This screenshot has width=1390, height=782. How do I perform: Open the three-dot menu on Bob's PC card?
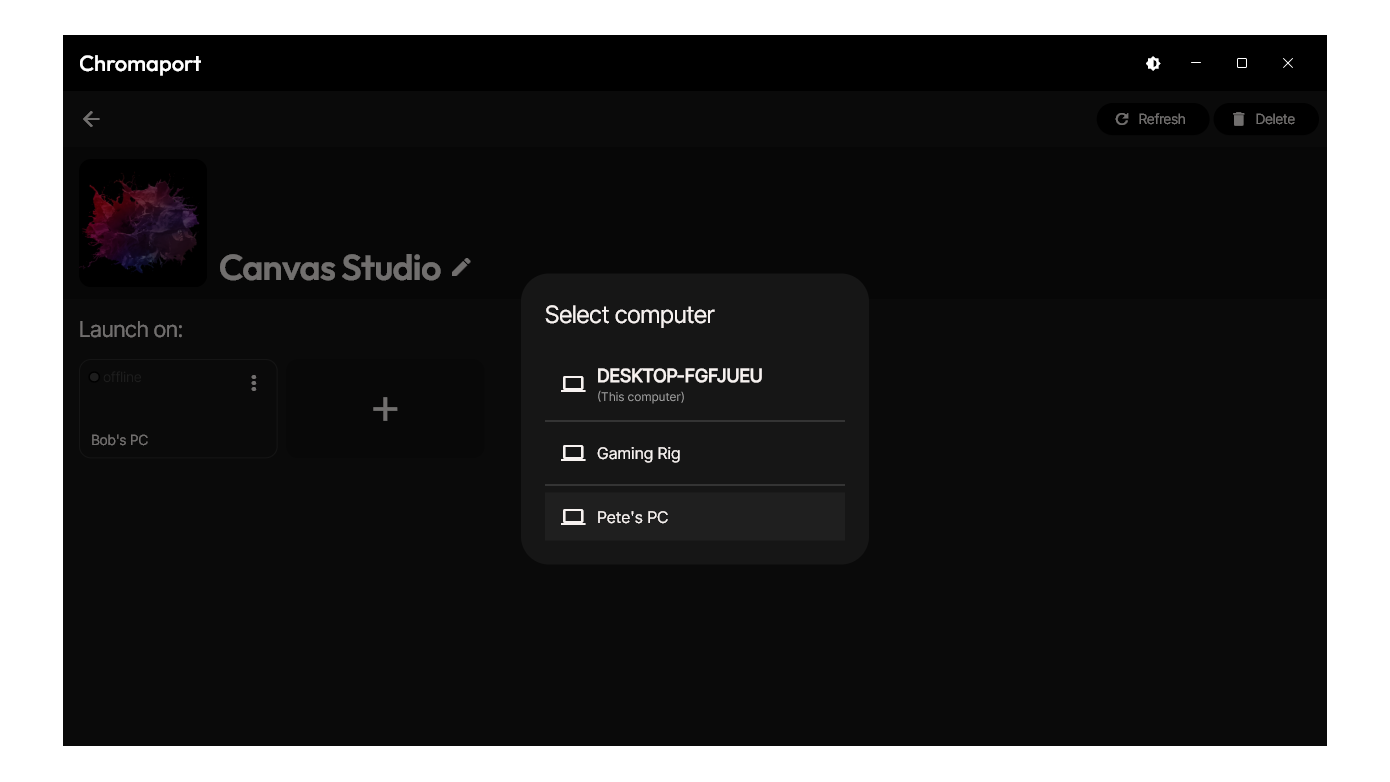254,383
